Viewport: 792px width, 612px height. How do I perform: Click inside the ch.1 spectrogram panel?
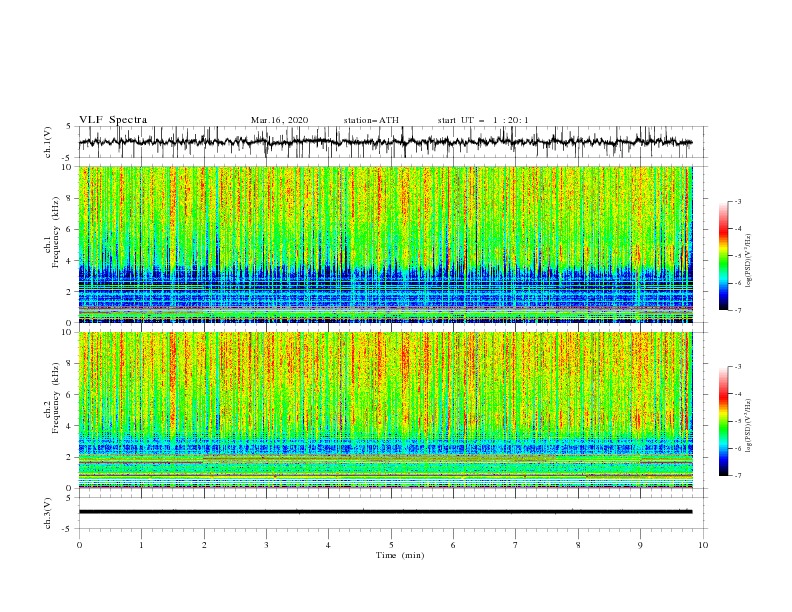(385, 244)
